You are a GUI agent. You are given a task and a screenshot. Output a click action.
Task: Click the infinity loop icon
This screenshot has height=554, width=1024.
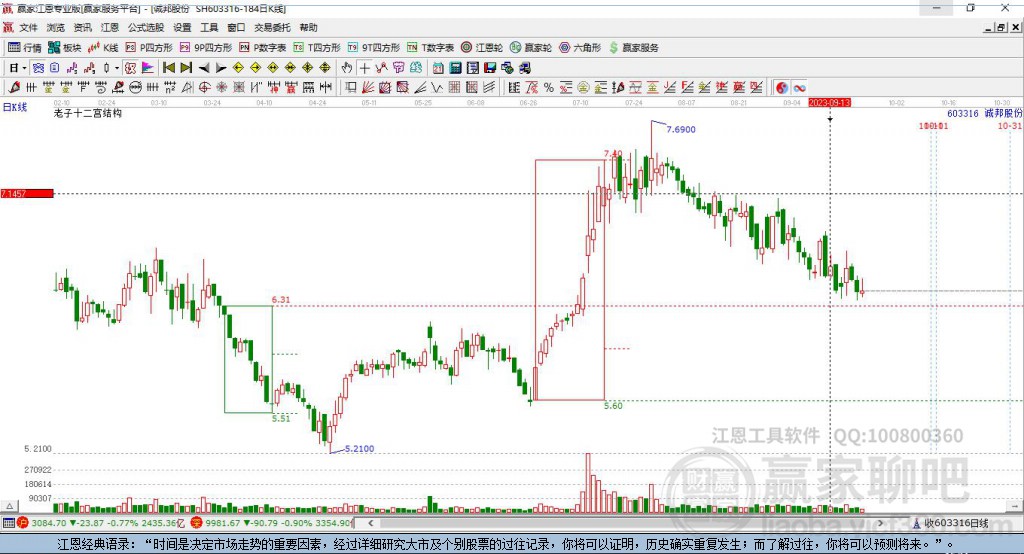point(799,88)
